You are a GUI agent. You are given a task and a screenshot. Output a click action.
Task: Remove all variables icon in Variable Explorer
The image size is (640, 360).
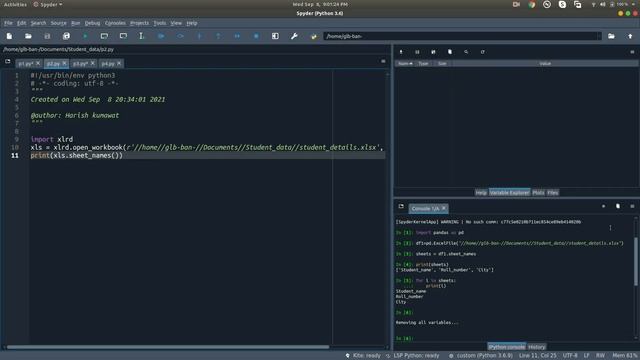[x=450, y=52]
